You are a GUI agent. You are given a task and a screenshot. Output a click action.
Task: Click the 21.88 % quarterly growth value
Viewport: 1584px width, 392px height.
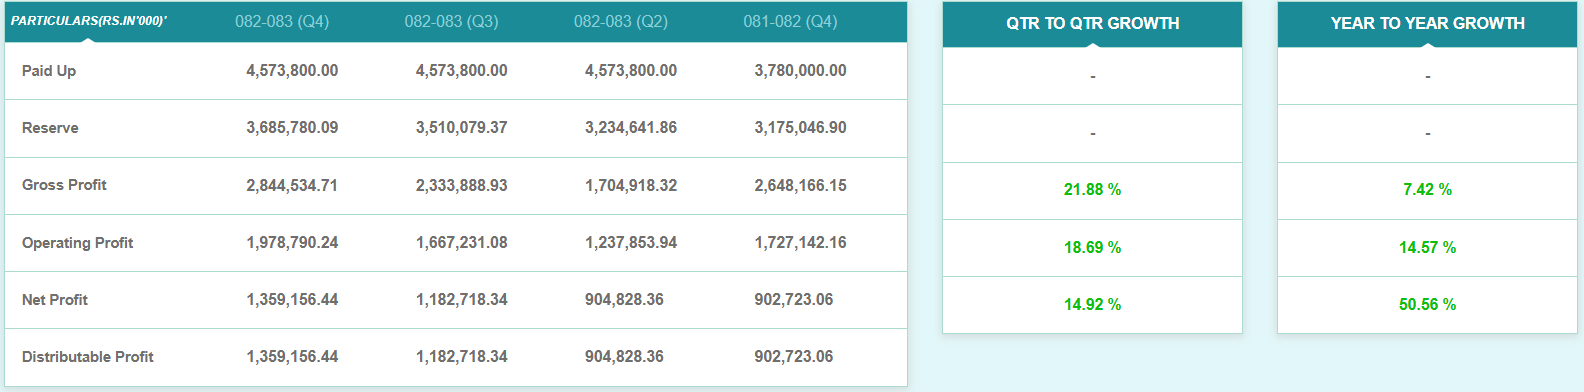pos(1092,189)
